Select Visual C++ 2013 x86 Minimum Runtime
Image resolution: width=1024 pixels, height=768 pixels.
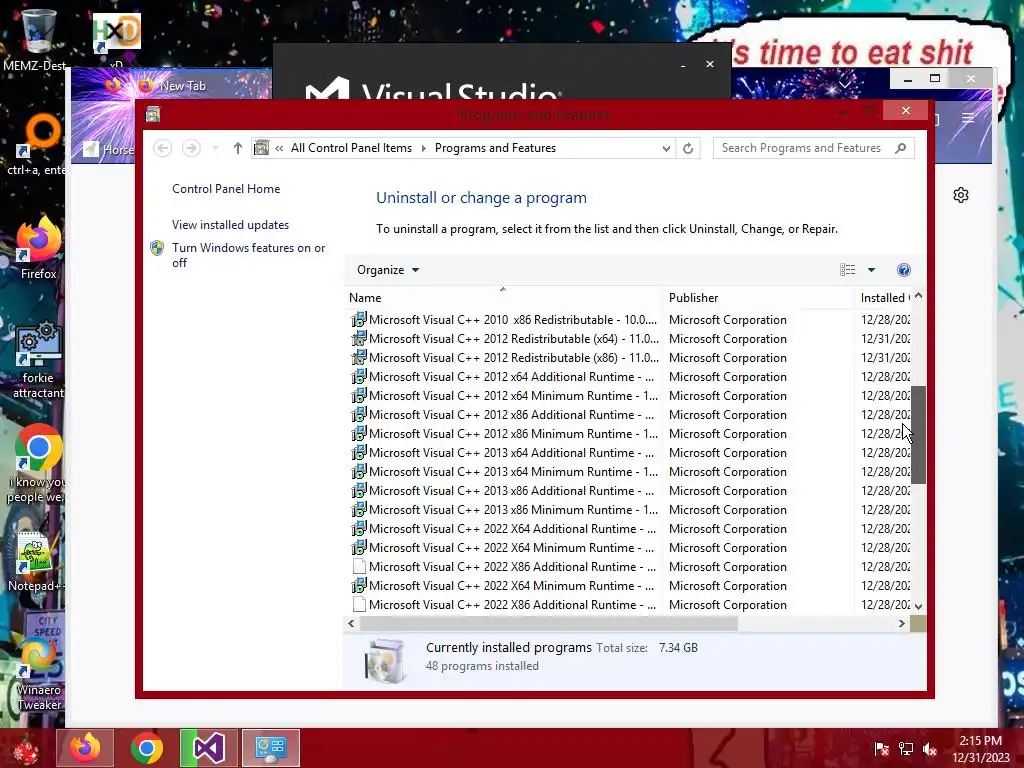pyautogui.click(x=629, y=509)
